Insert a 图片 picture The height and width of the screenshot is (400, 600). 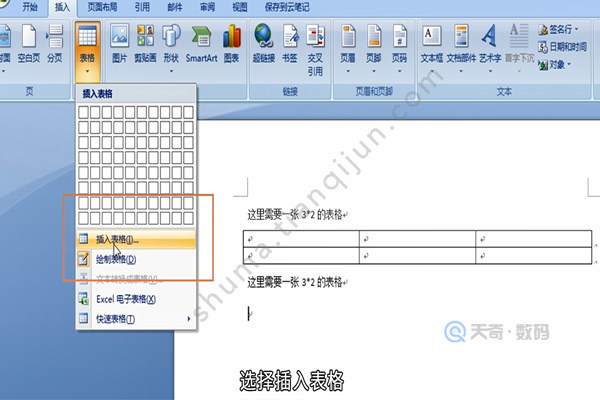[x=119, y=44]
